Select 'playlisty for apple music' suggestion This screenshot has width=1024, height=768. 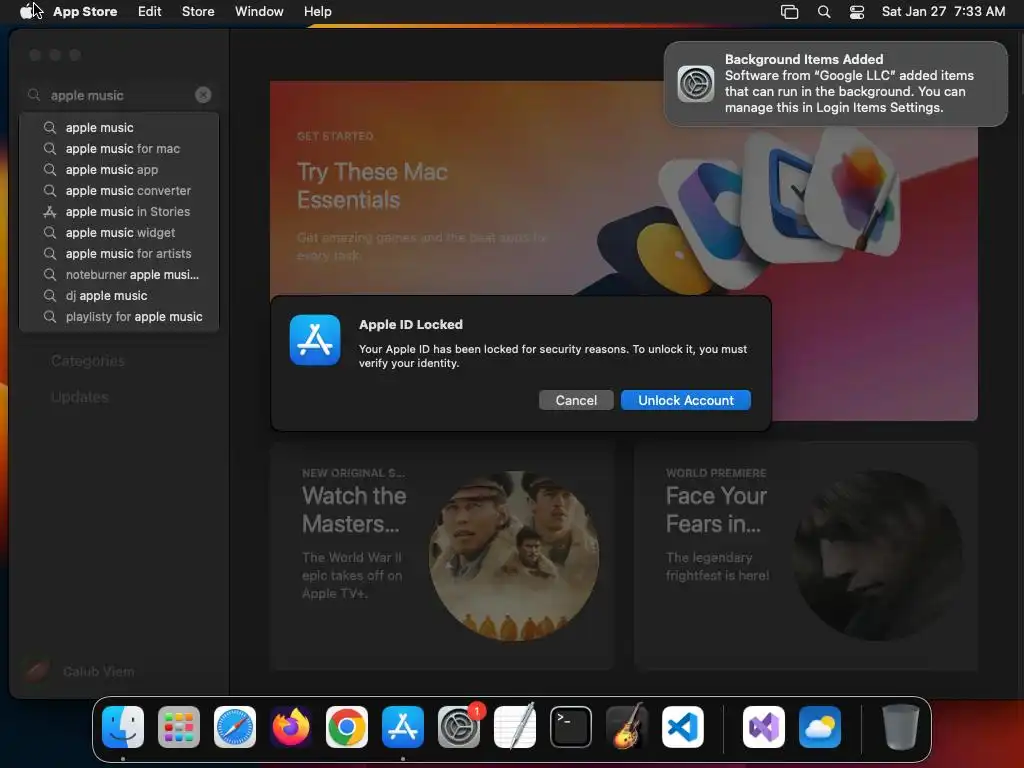(120, 317)
